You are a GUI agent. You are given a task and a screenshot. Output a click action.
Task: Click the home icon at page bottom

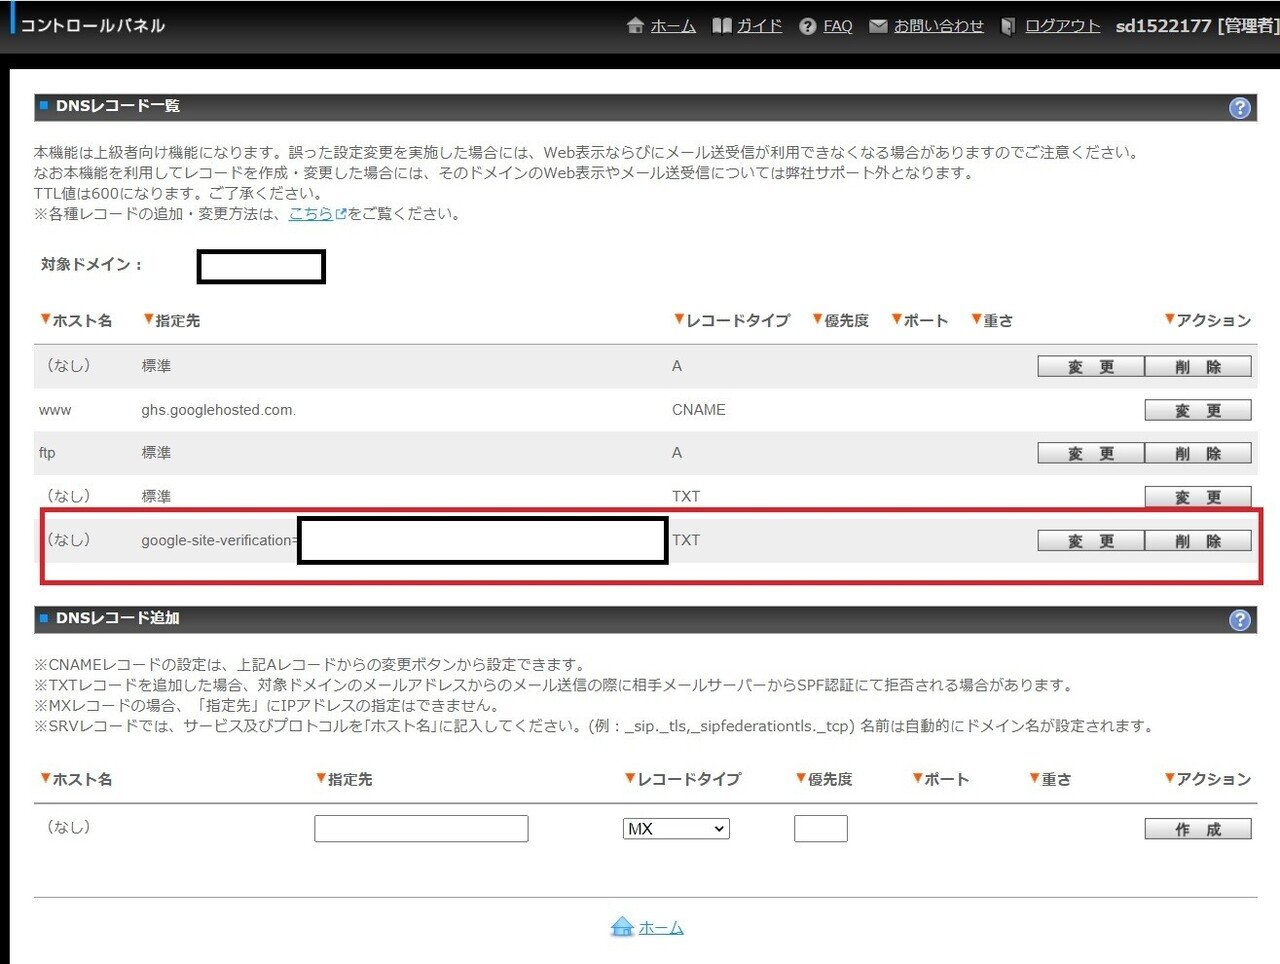point(622,927)
